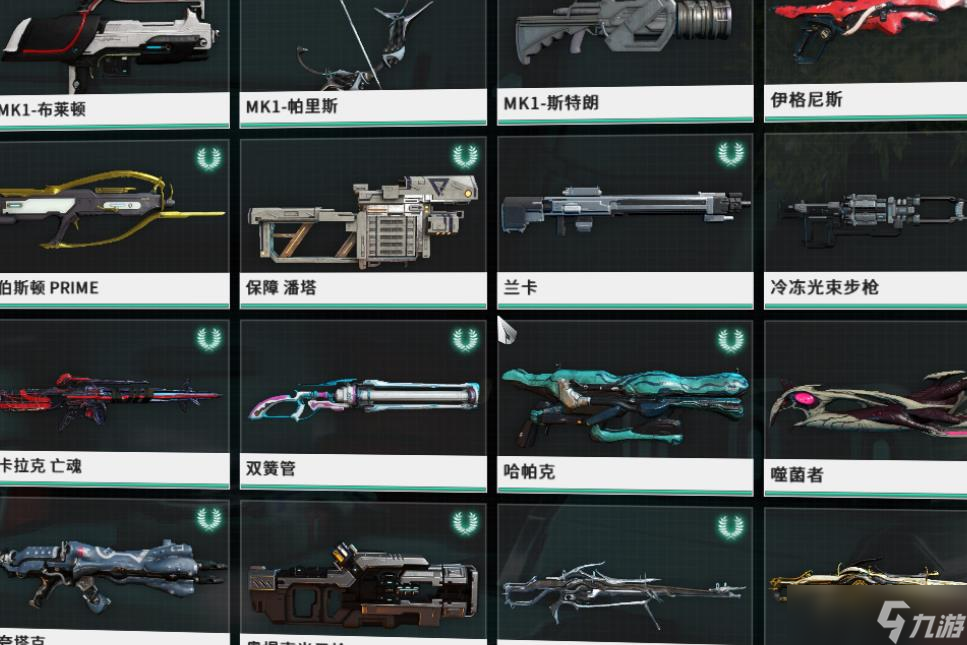The width and height of the screenshot is (967, 645).
Task: Click the laurel badge on 卡拉克 亡魂 card
Action: (209, 339)
